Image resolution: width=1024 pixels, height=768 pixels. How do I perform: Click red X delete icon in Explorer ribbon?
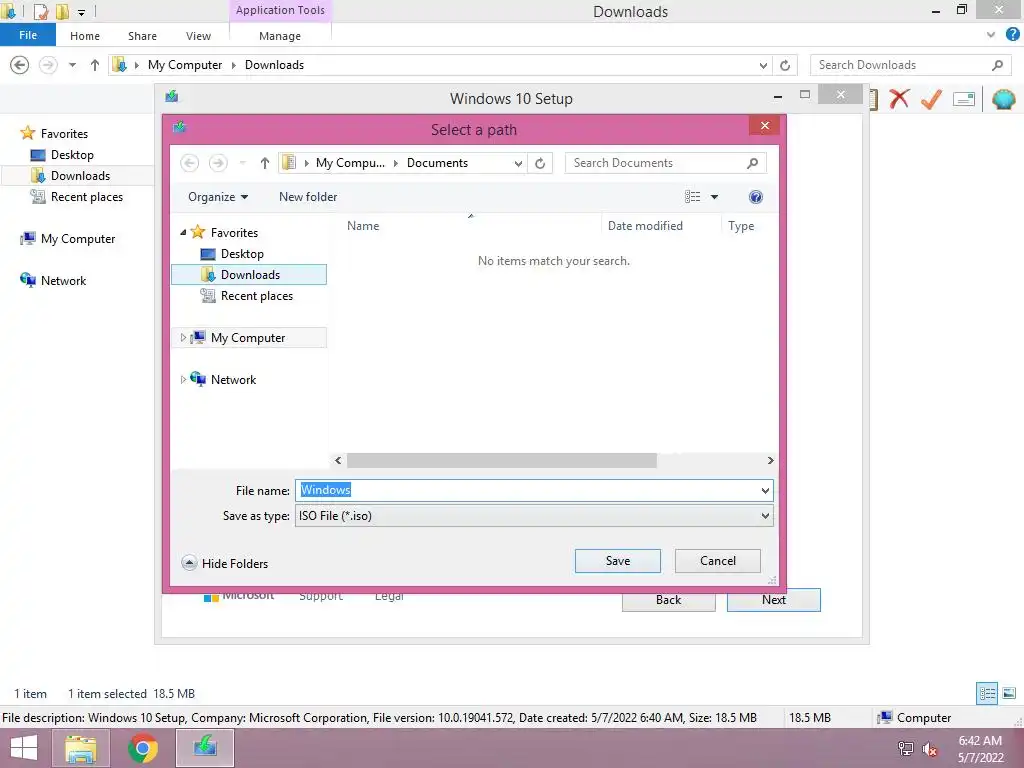point(899,99)
